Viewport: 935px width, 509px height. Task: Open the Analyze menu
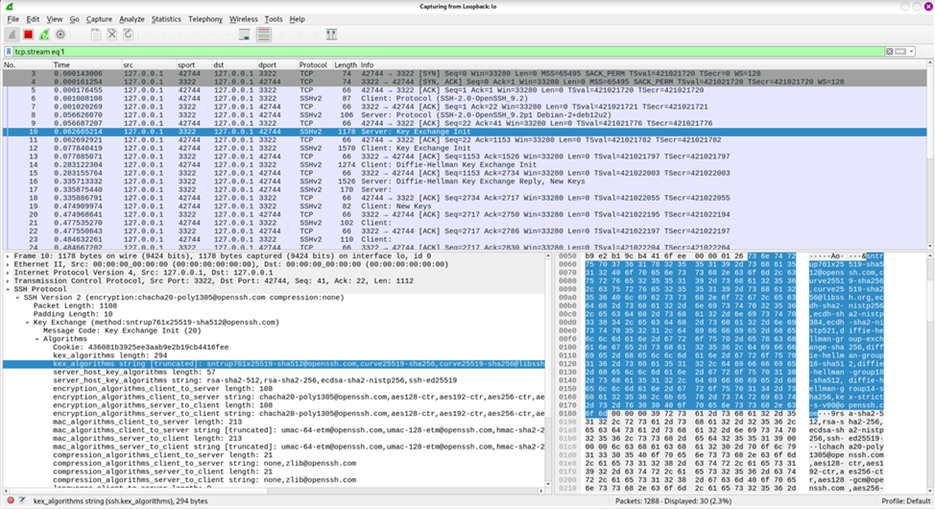pyautogui.click(x=132, y=19)
